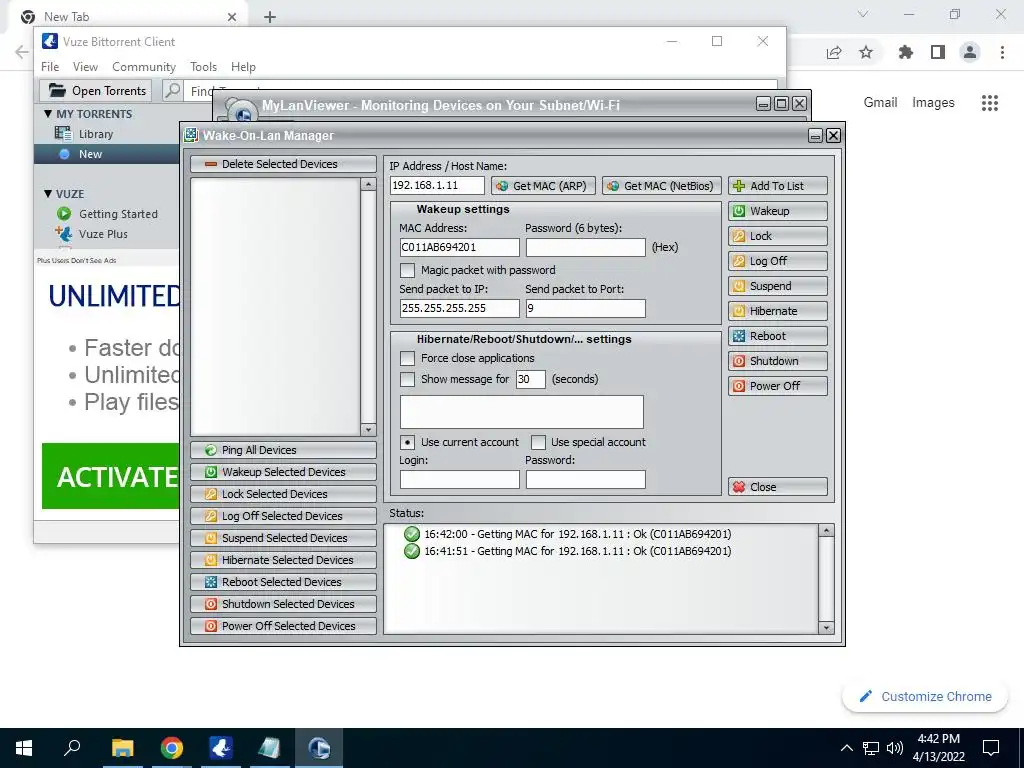Open Google apps grid in Chrome
Screen dimensions: 1024x768
990,103
